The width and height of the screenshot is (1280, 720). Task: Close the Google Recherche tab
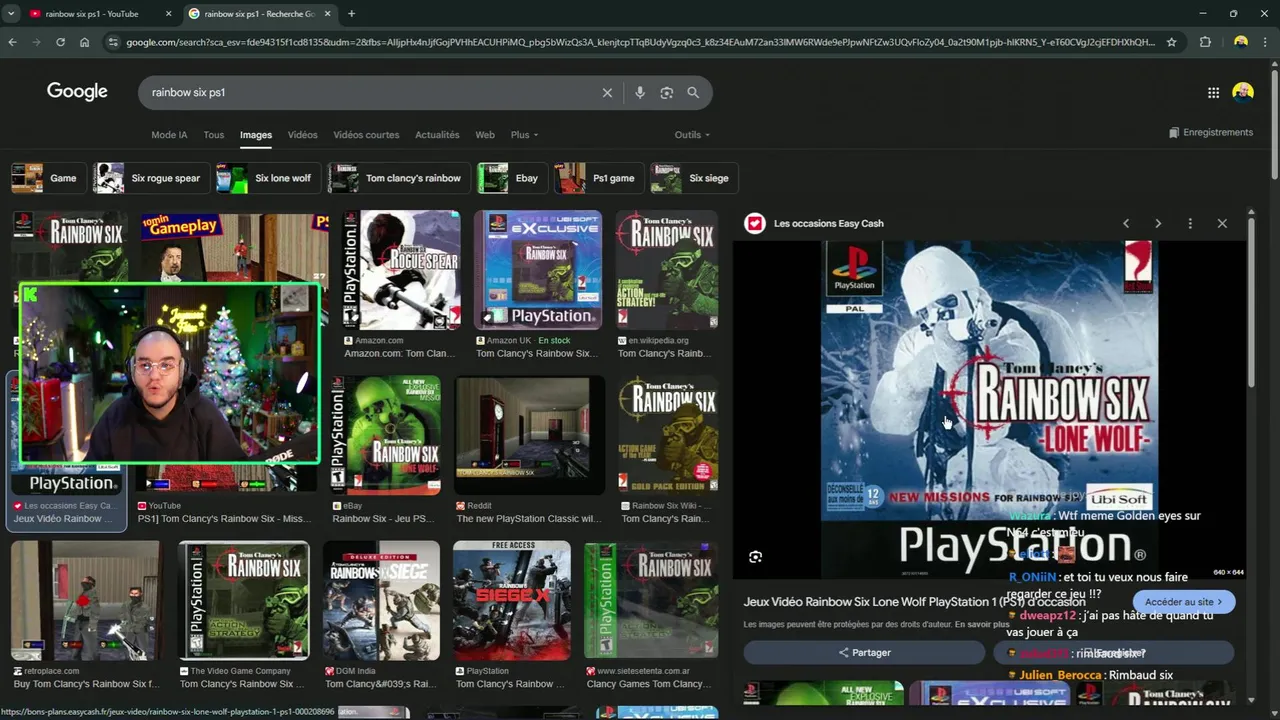(x=328, y=14)
